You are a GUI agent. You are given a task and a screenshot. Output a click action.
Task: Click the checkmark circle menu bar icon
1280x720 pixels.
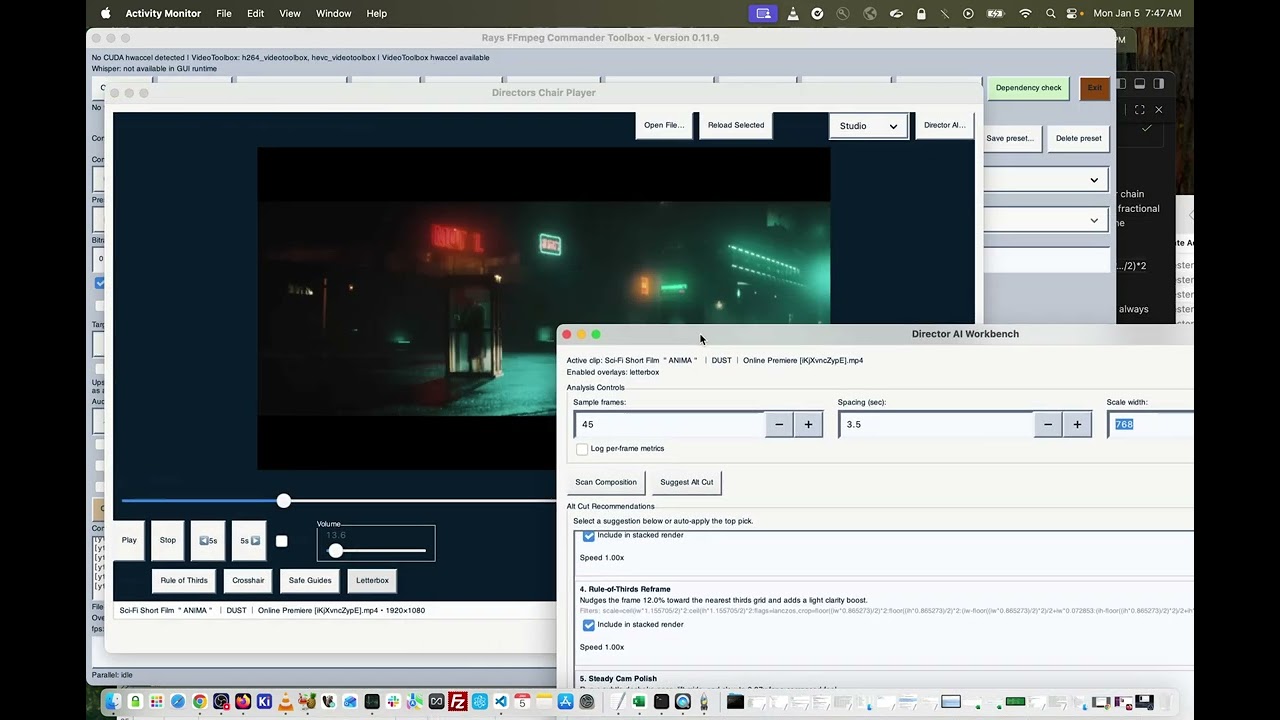[x=818, y=13]
